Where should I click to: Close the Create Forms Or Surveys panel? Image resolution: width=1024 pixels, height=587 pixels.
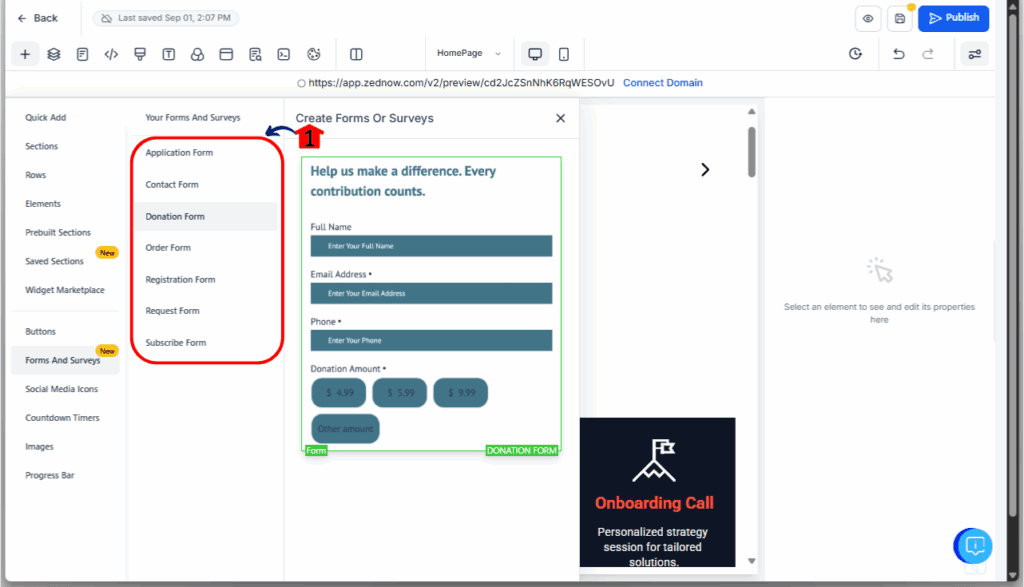(x=560, y=118)
